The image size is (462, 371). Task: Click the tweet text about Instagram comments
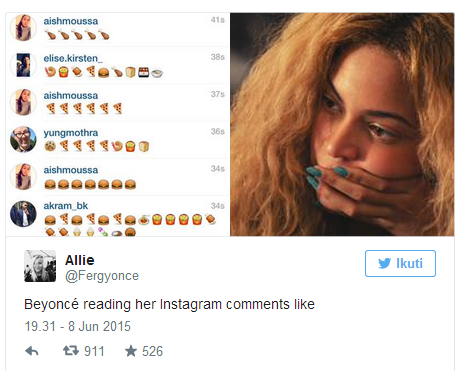(169, 304)
